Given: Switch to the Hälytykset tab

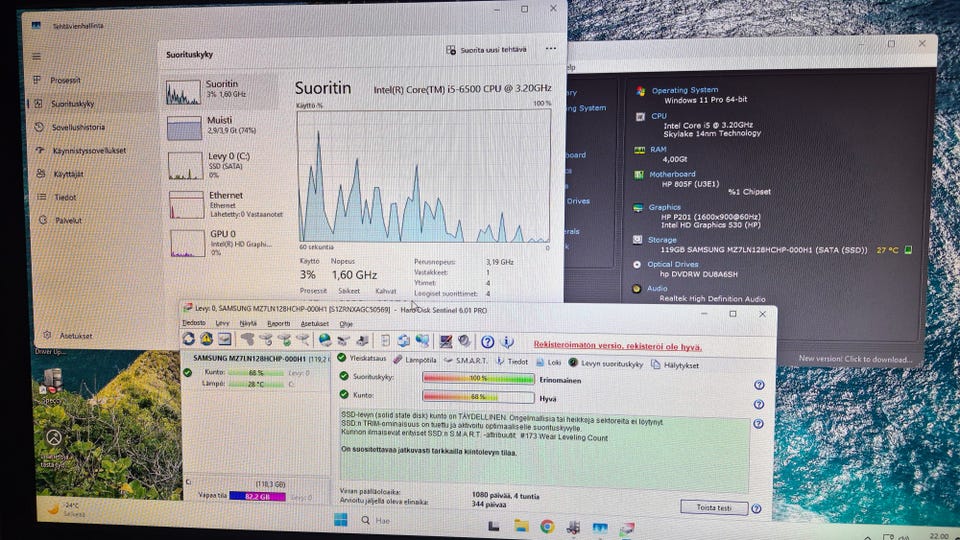Looking at the screenshot, I should pos(675,365).
